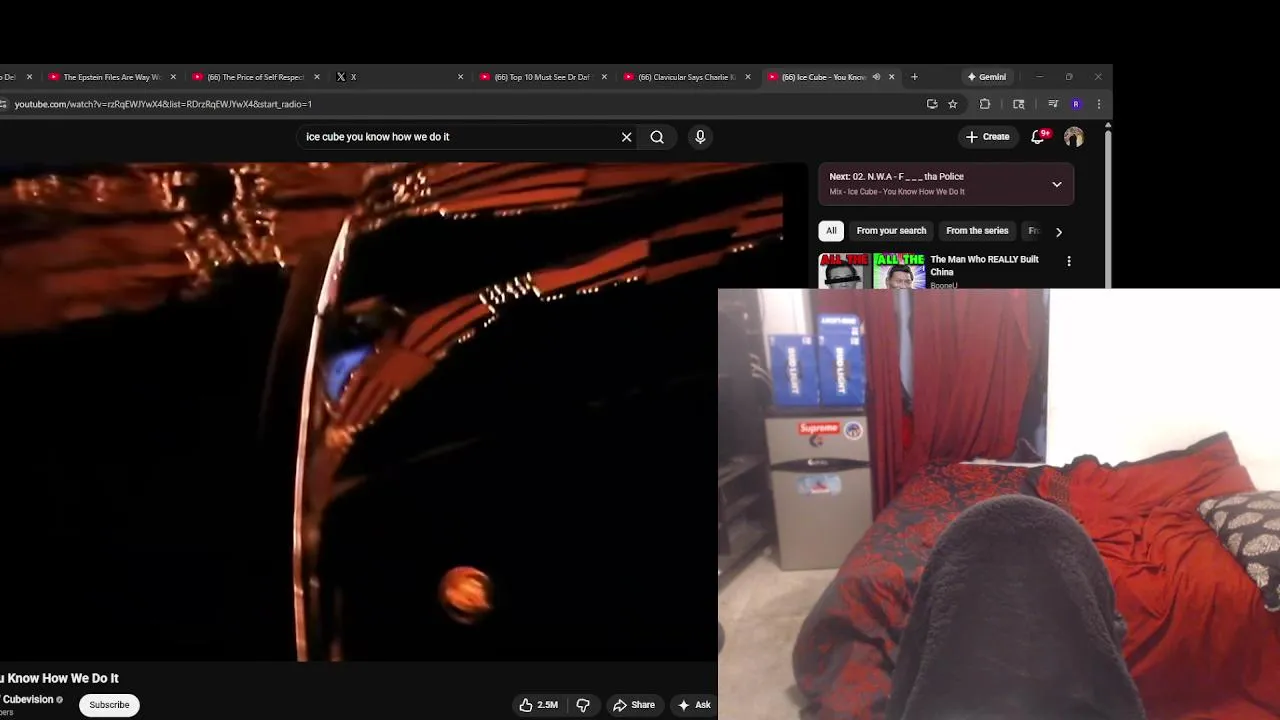The height and width of the screenshot is (720, 1280).
Task: Bookmark this page with star icon
Action: (x=953, y=104)
